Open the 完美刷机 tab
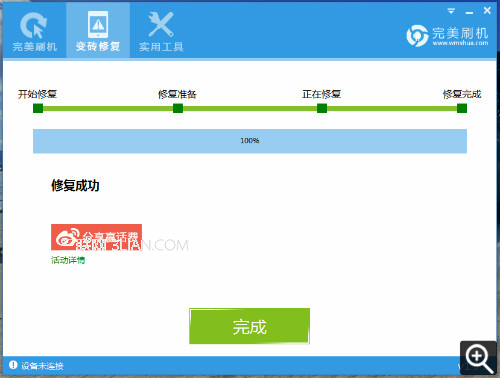500x378 pixels. tap(34, 31)
